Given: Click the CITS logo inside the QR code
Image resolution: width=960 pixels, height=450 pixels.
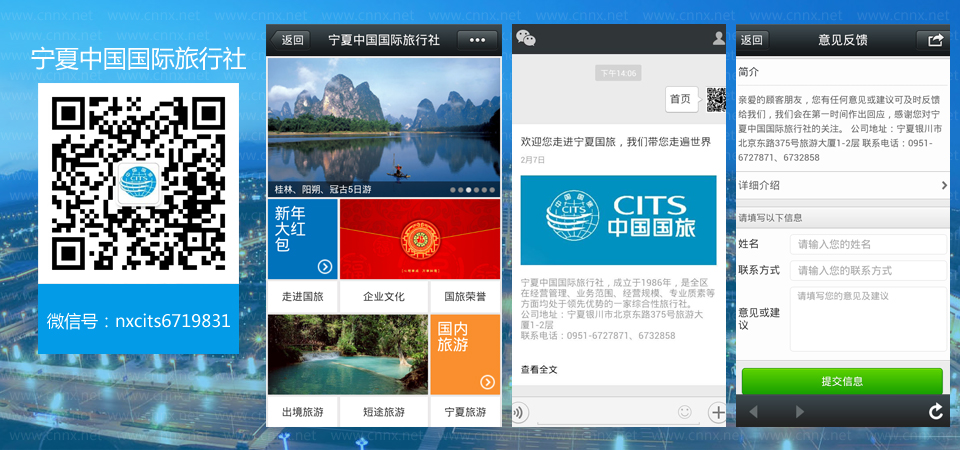Looking at the screenshot, I should coord(138,183).
